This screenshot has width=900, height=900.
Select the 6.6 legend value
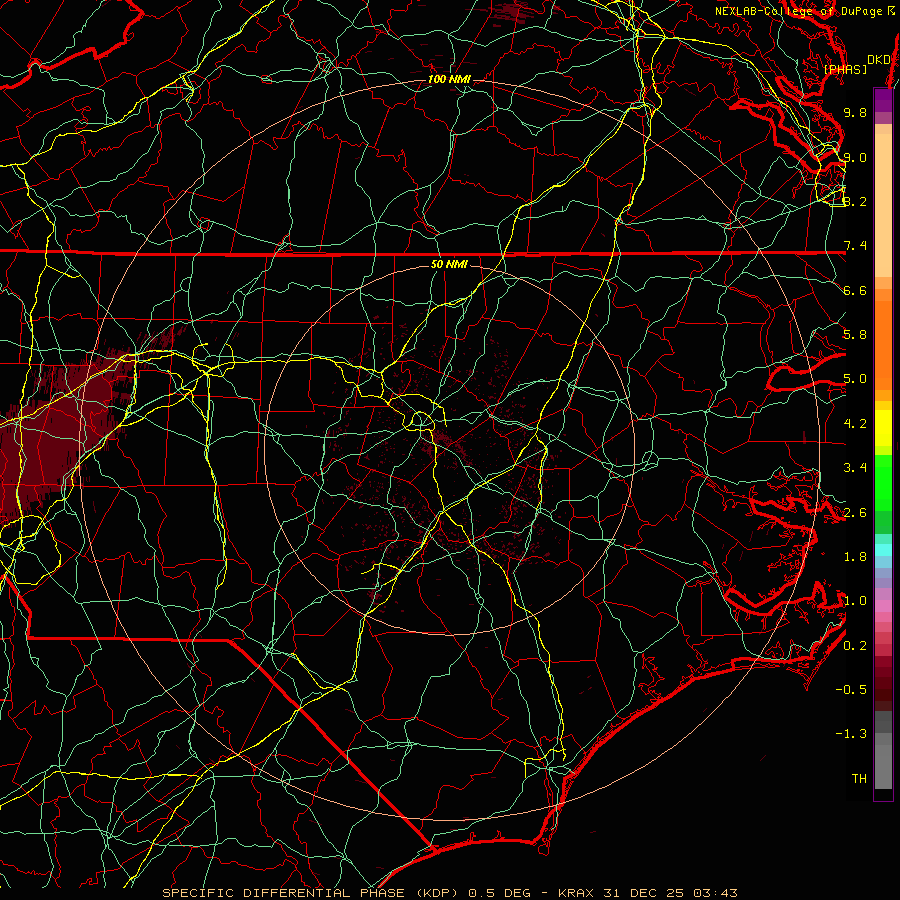[x=855, y=290]
